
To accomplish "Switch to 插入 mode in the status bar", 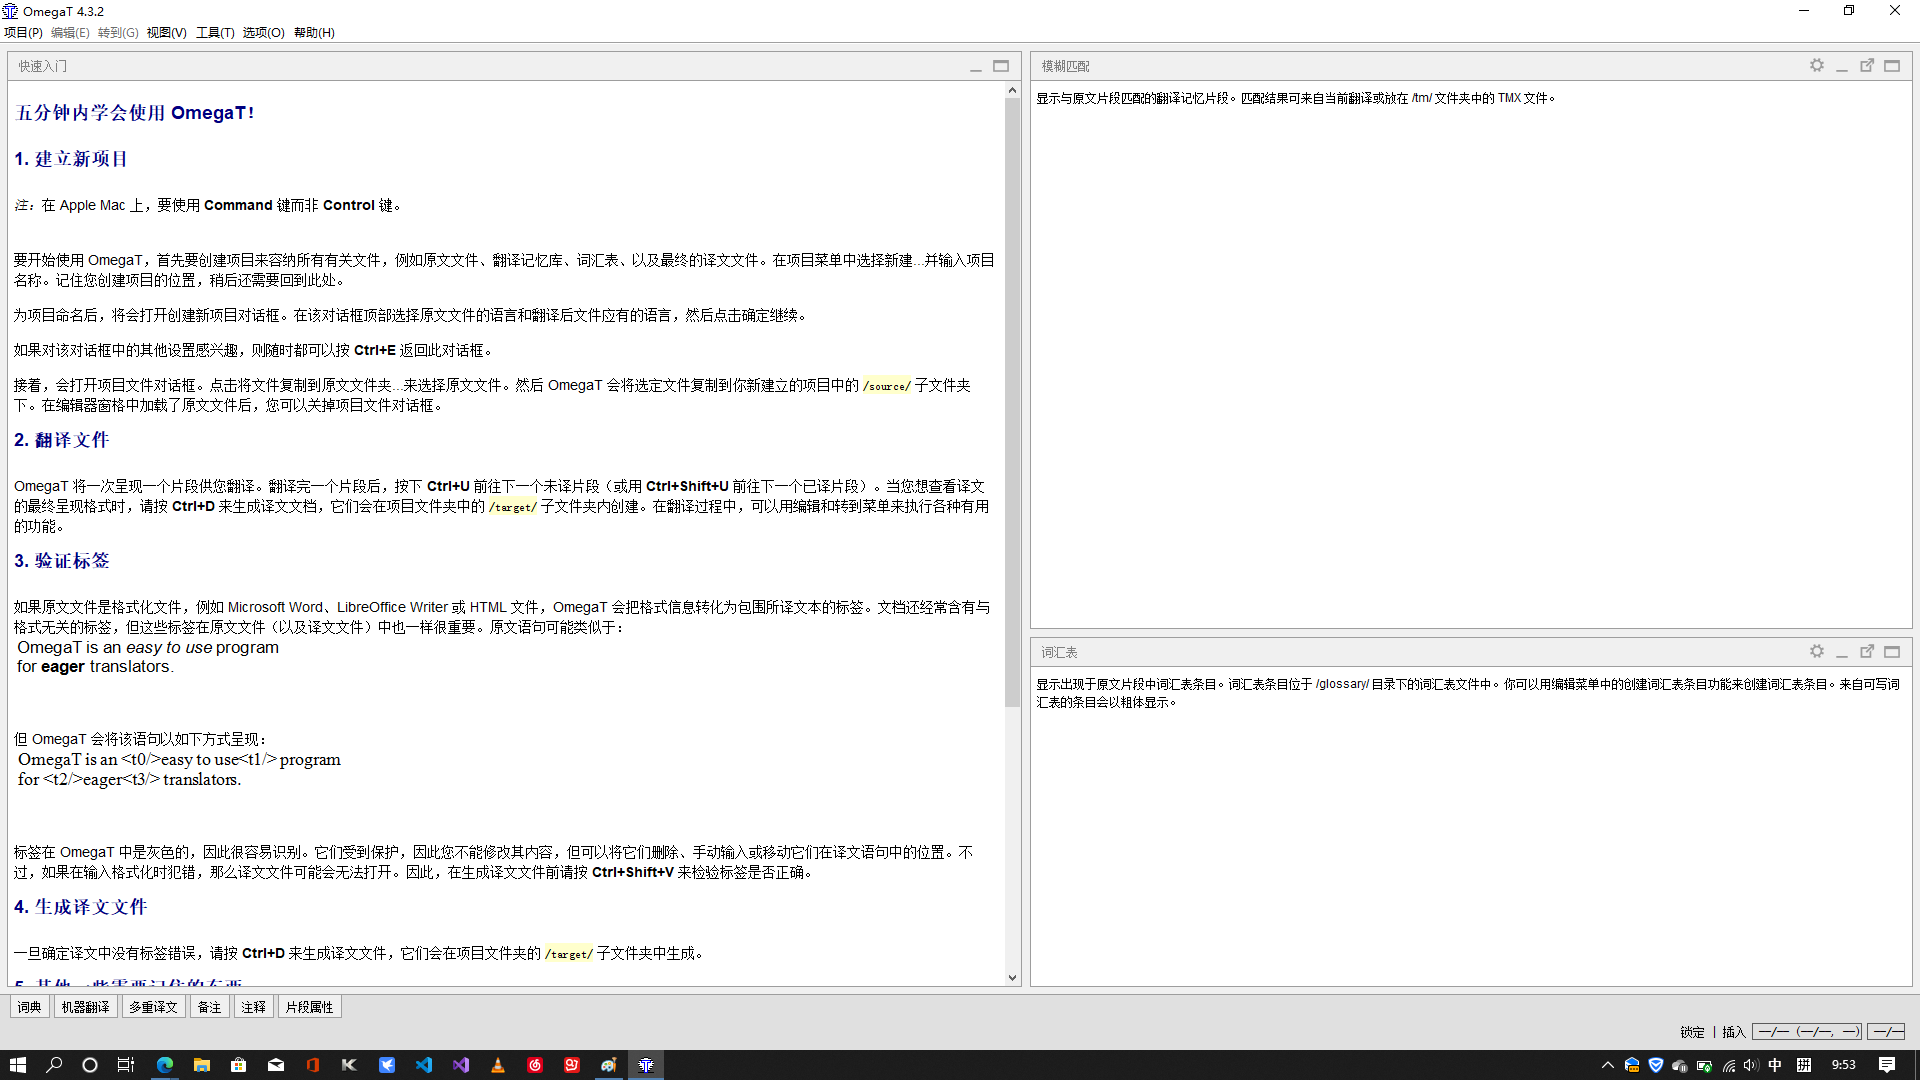I will coord(1733,1032).
